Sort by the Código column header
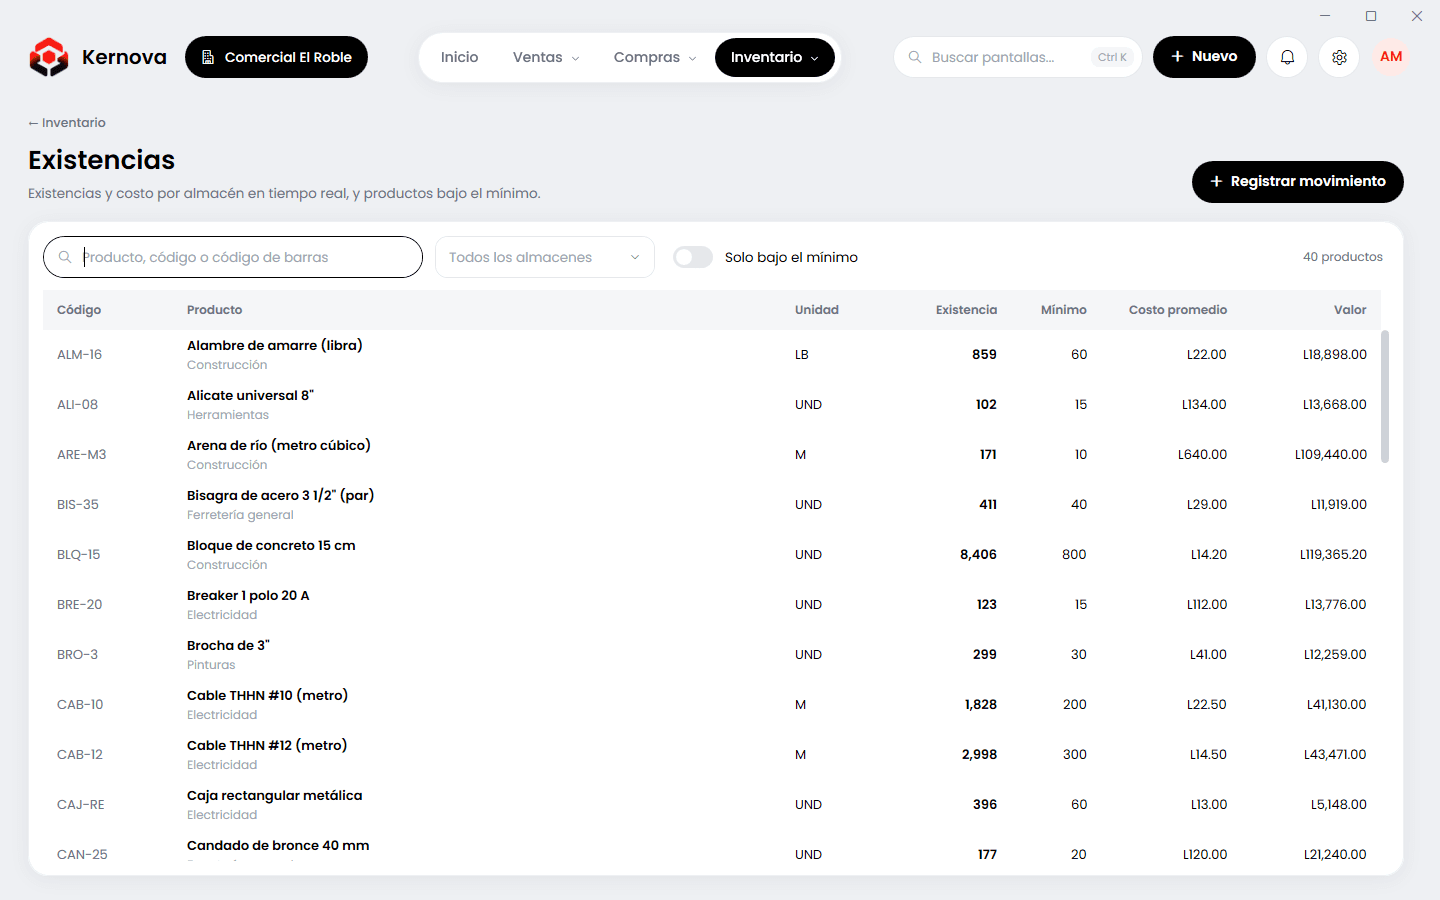 (79, 310)
